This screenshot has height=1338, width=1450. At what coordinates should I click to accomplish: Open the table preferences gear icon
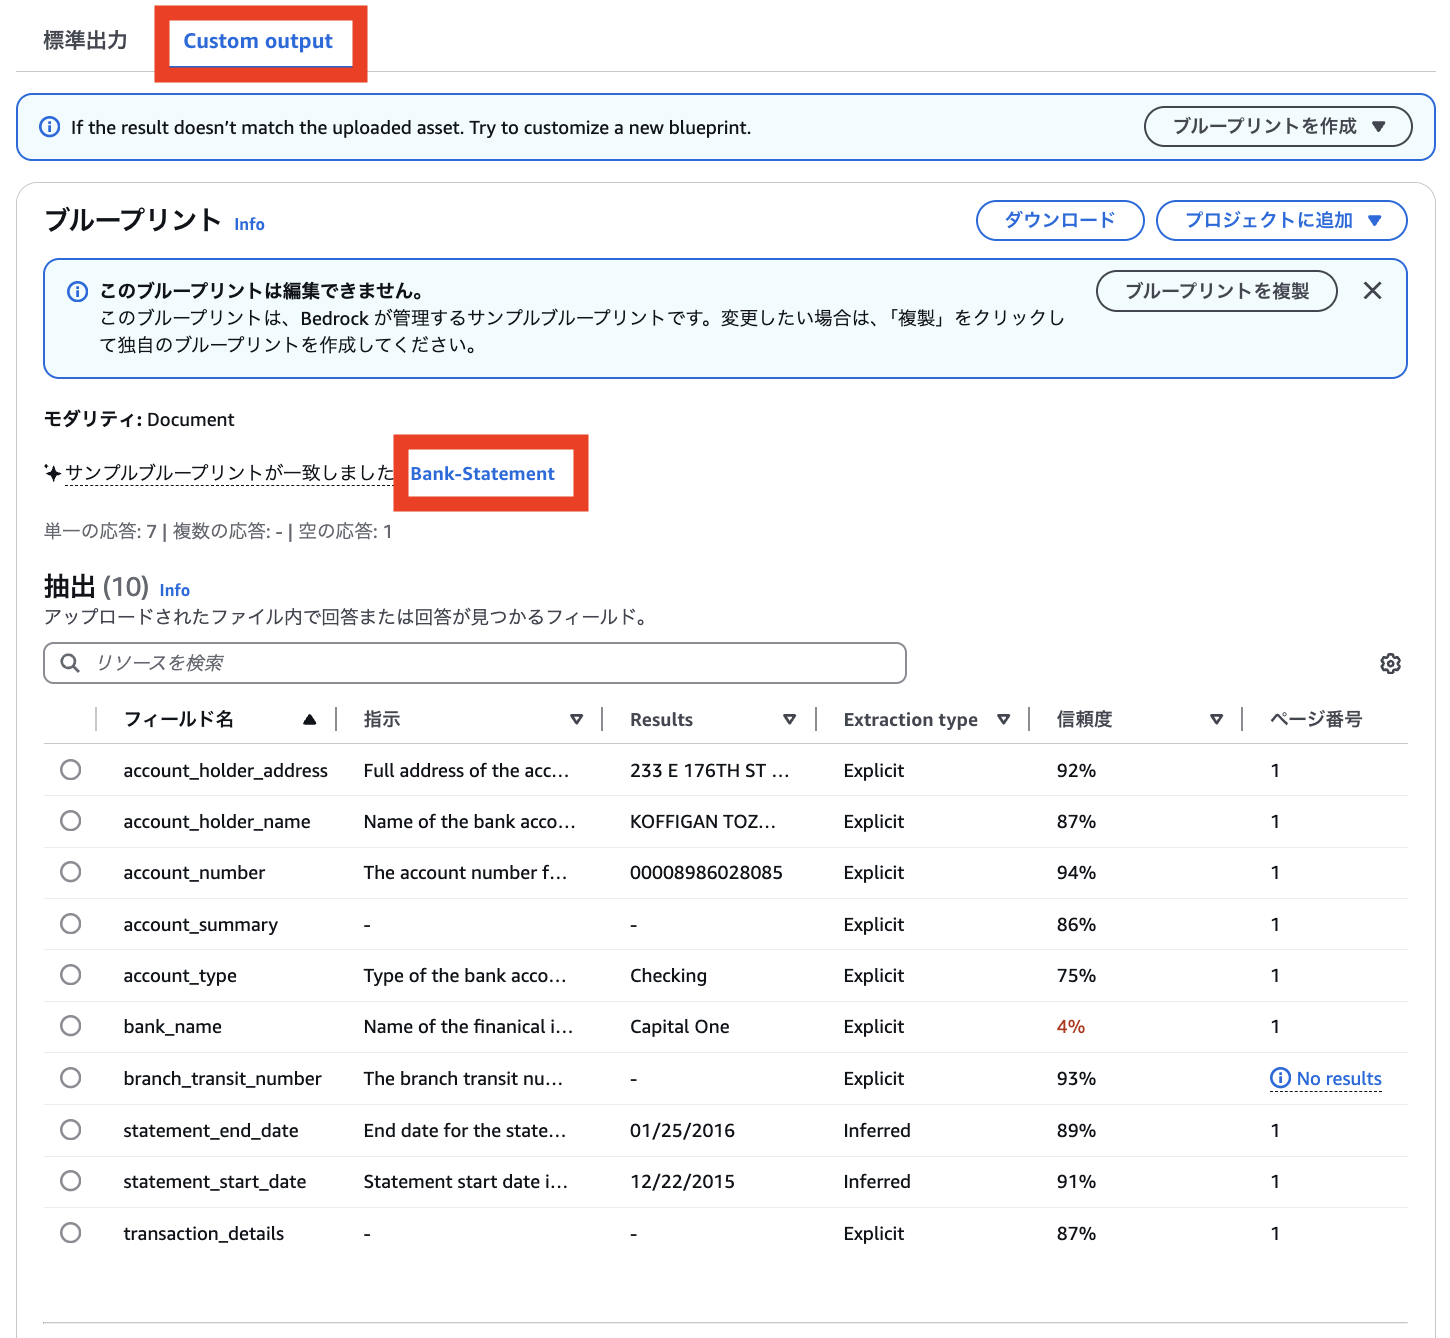(1391, 662)
